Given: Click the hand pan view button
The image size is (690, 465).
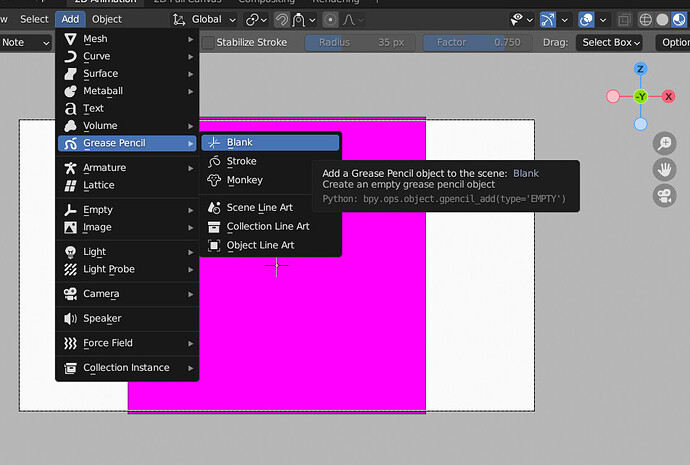Looking at the screenshot, I should point(664,170).
